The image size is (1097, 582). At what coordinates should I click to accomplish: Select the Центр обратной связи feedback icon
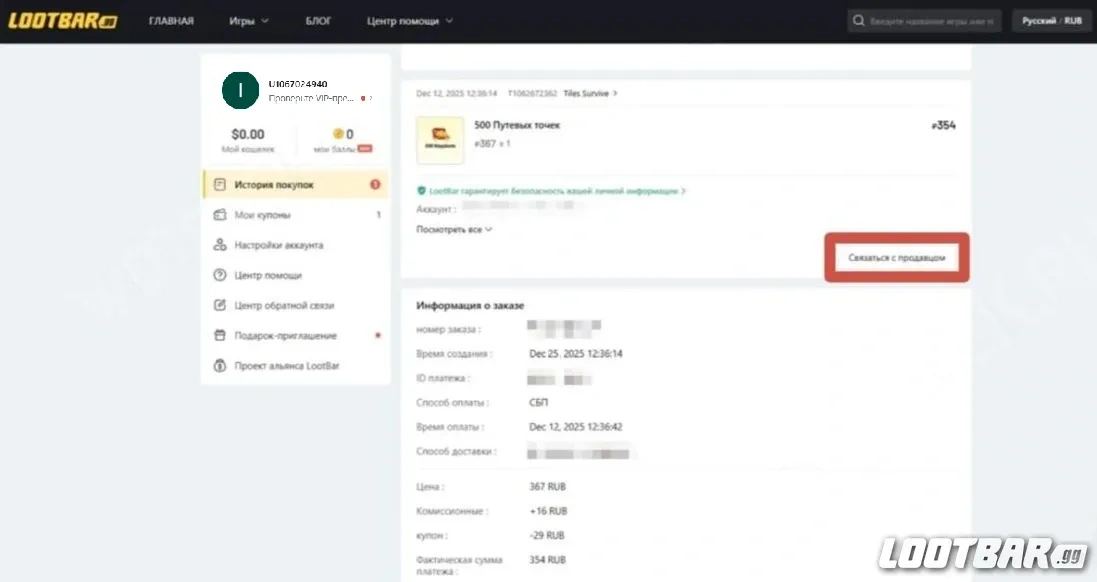220,305
